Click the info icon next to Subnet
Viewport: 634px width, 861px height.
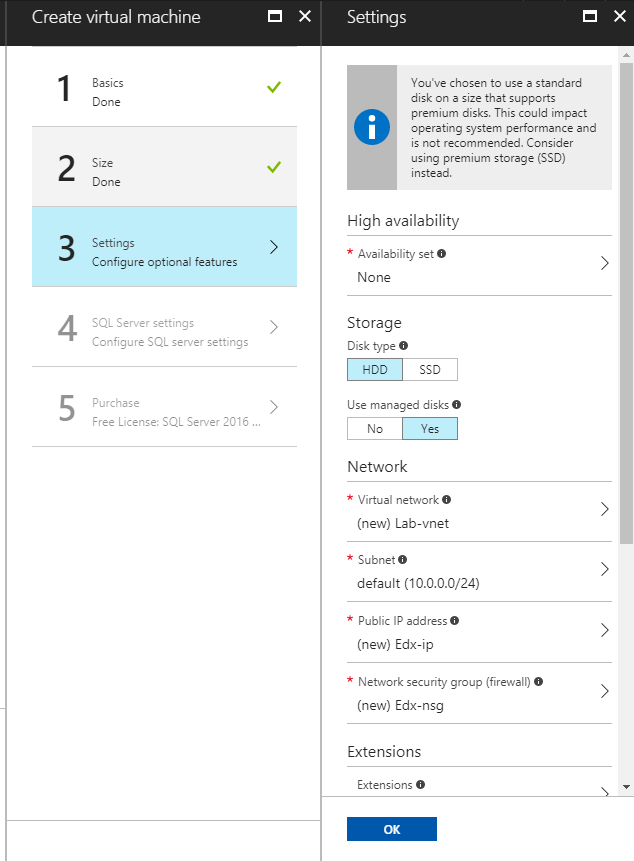(402, 560)
